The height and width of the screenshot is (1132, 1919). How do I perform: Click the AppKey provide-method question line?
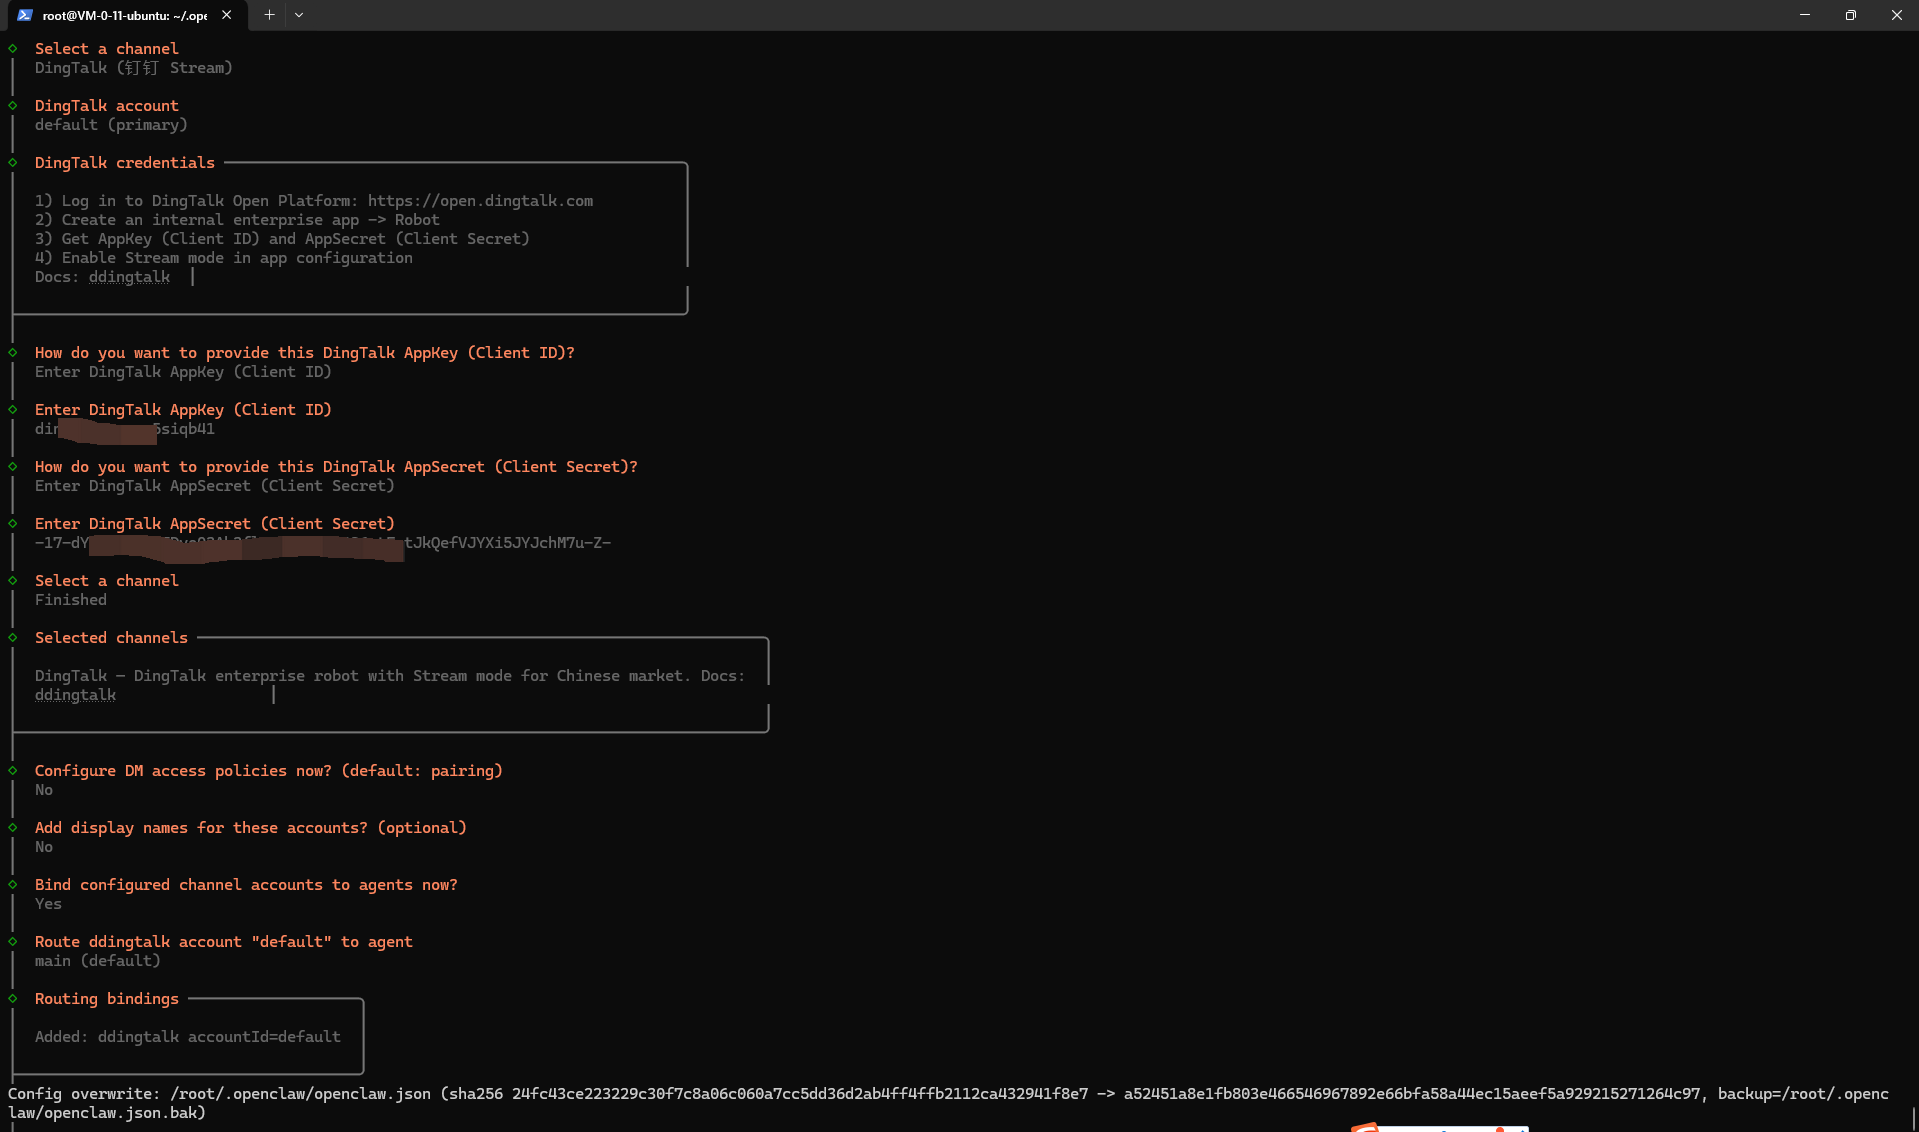pyautogui.click(x=304, y=353)
